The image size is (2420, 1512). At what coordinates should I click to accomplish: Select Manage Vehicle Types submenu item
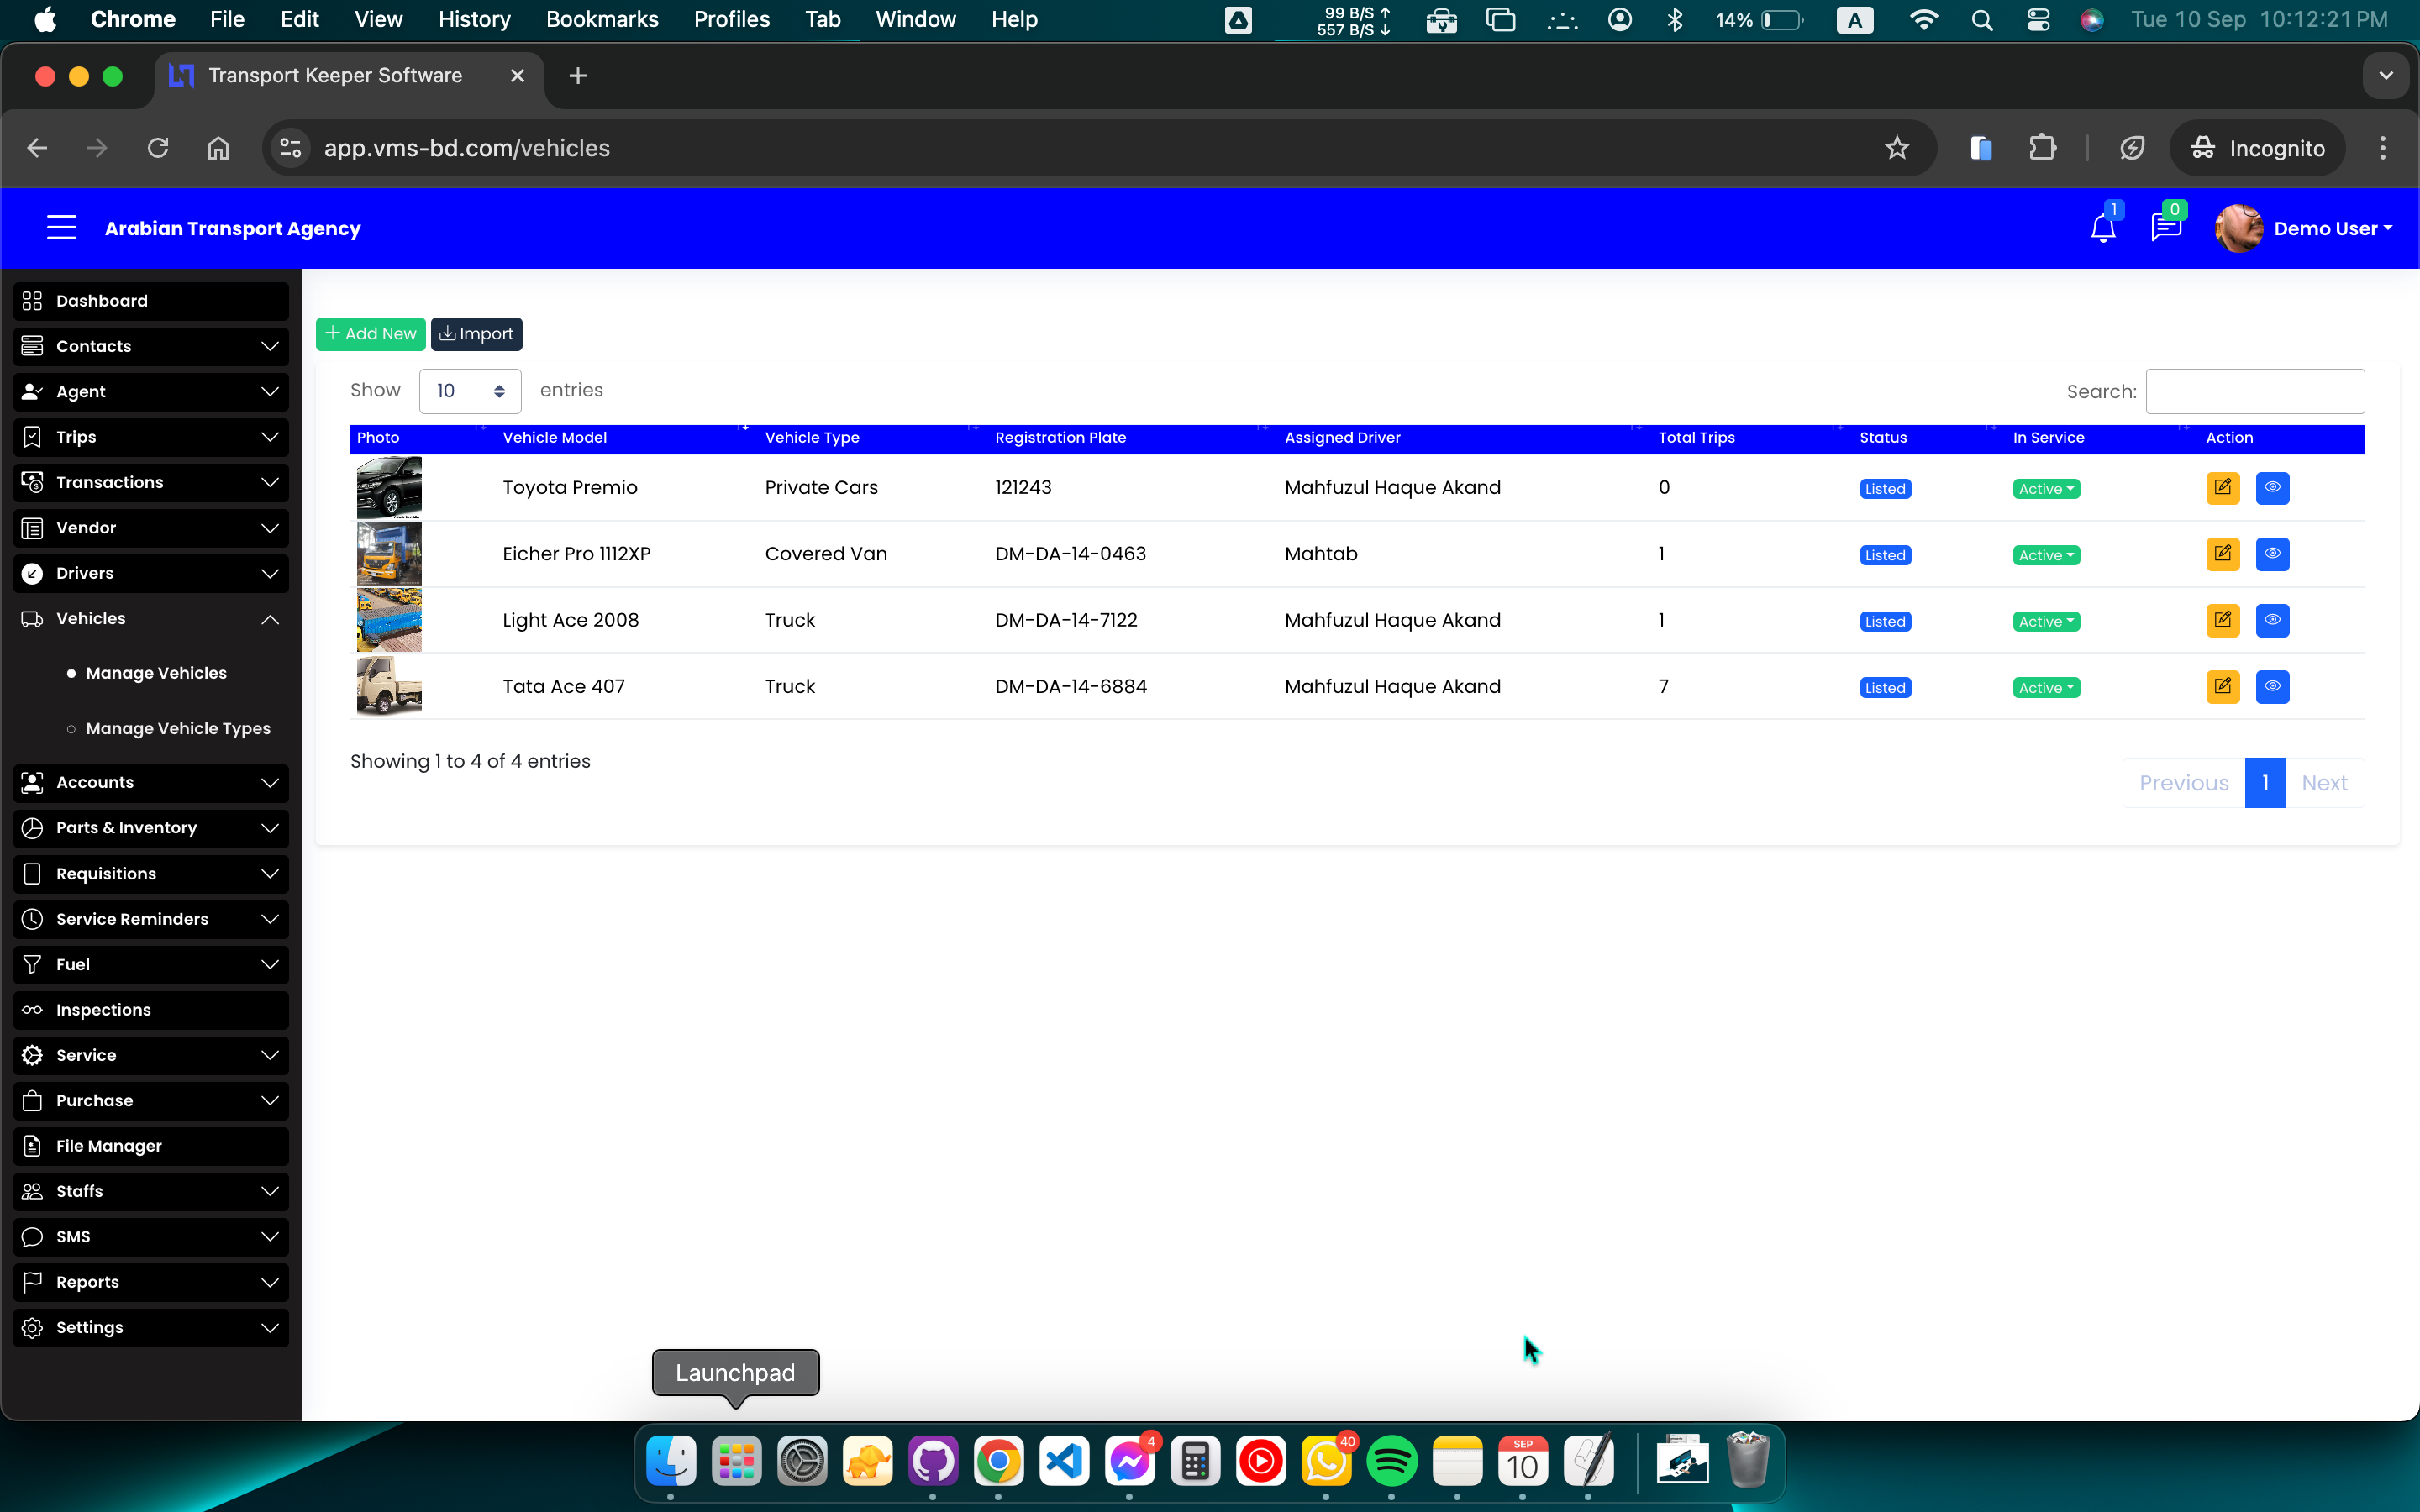(178, 728)
